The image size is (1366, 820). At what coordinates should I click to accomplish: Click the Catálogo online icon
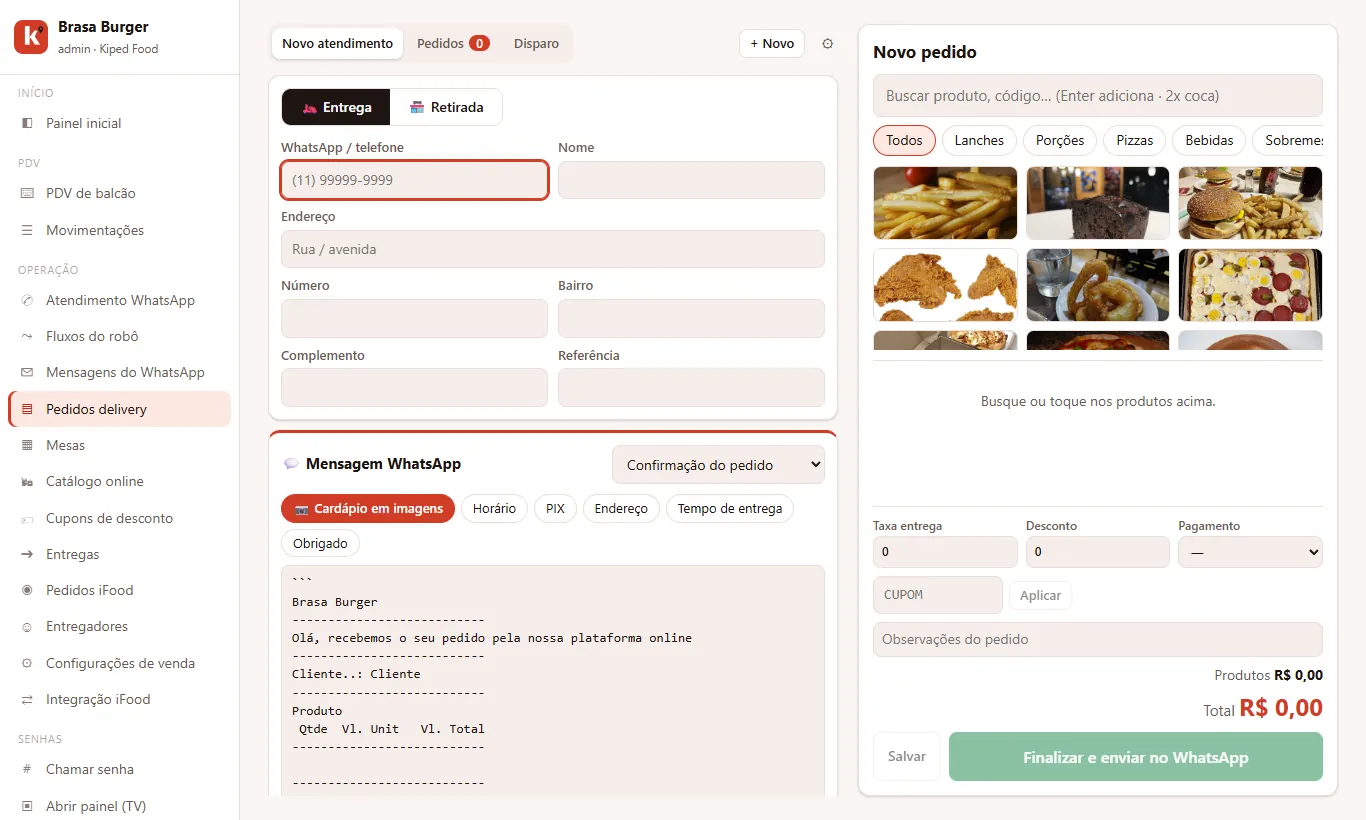[27, 481]
